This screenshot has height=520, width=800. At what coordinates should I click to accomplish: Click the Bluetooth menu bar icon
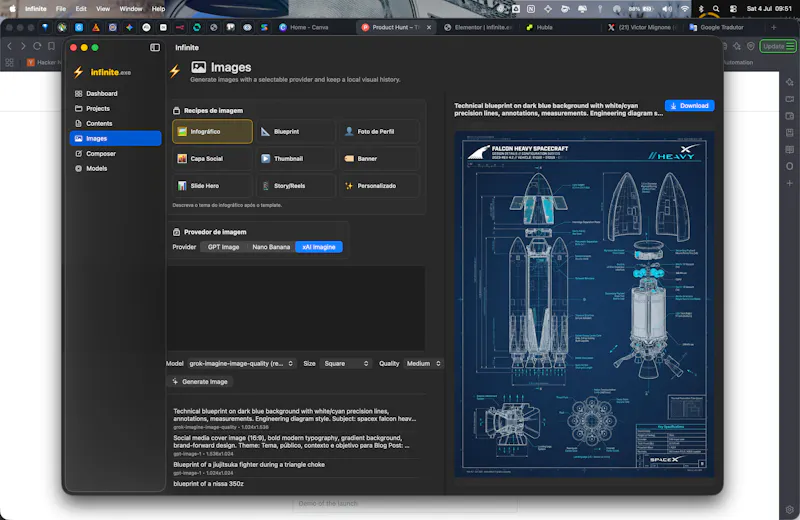coord(701,9)
